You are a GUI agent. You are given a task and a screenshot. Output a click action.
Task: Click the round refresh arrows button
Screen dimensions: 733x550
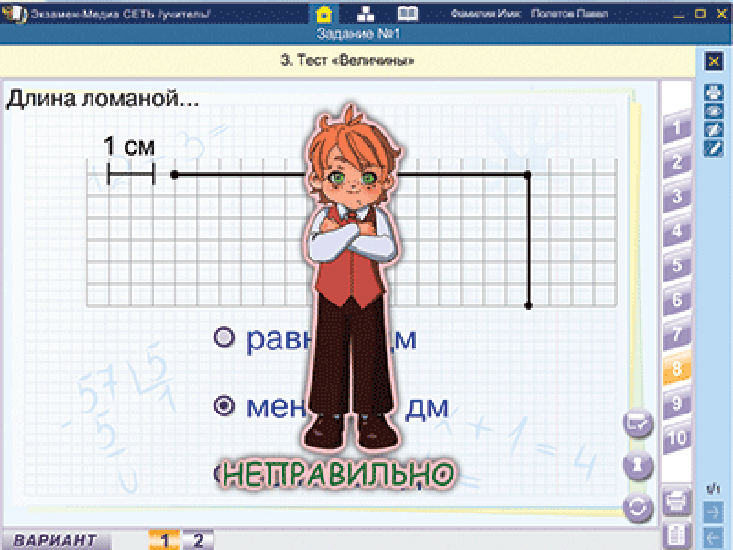(637, 506)
